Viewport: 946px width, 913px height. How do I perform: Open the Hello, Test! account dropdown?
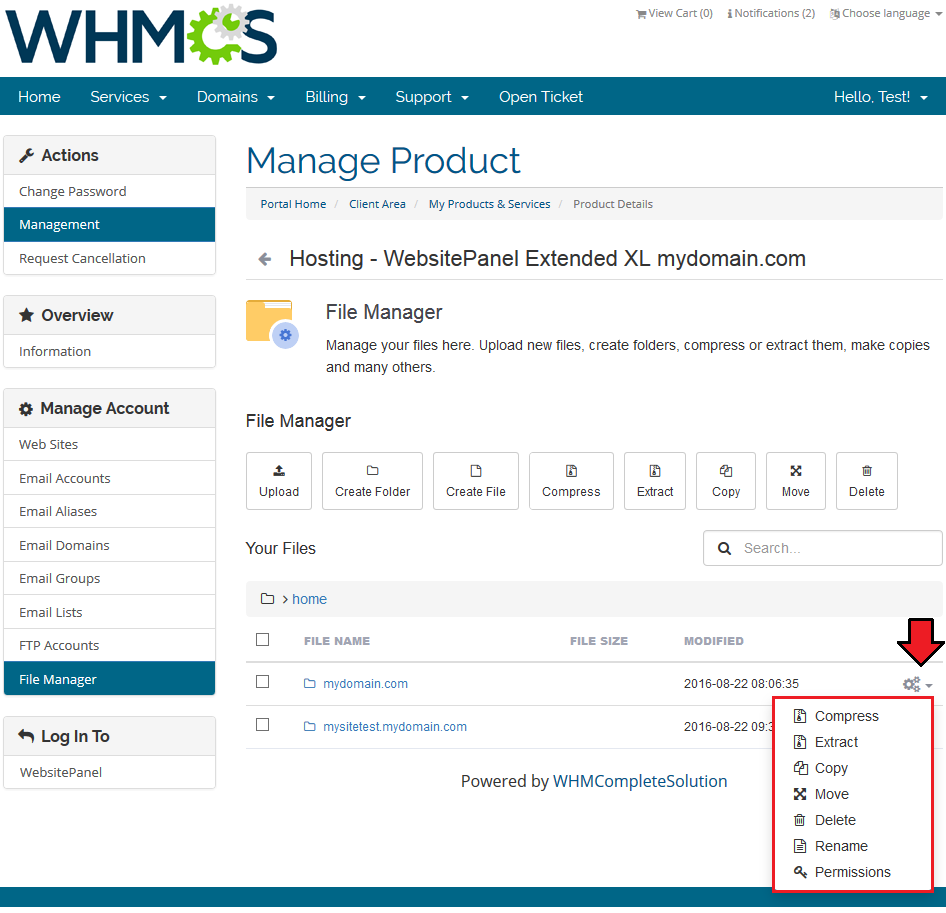click(x=881, y=97)
